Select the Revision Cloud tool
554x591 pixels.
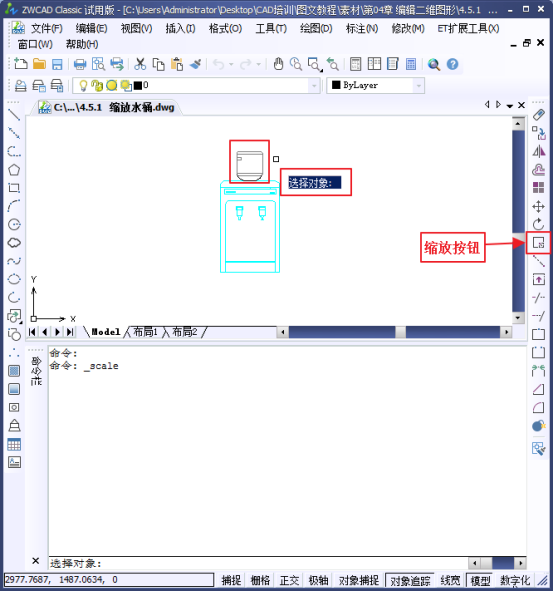(x=14, y=243)
